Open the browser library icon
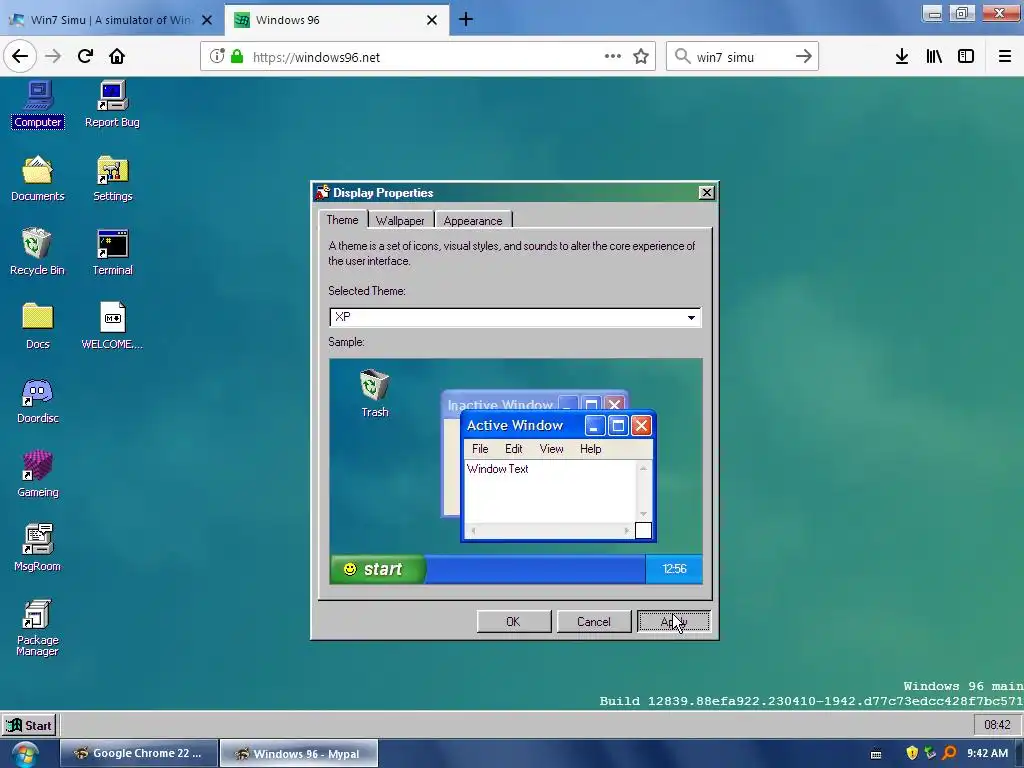Screen dimensions: 1024x768 tap(934, 56)
